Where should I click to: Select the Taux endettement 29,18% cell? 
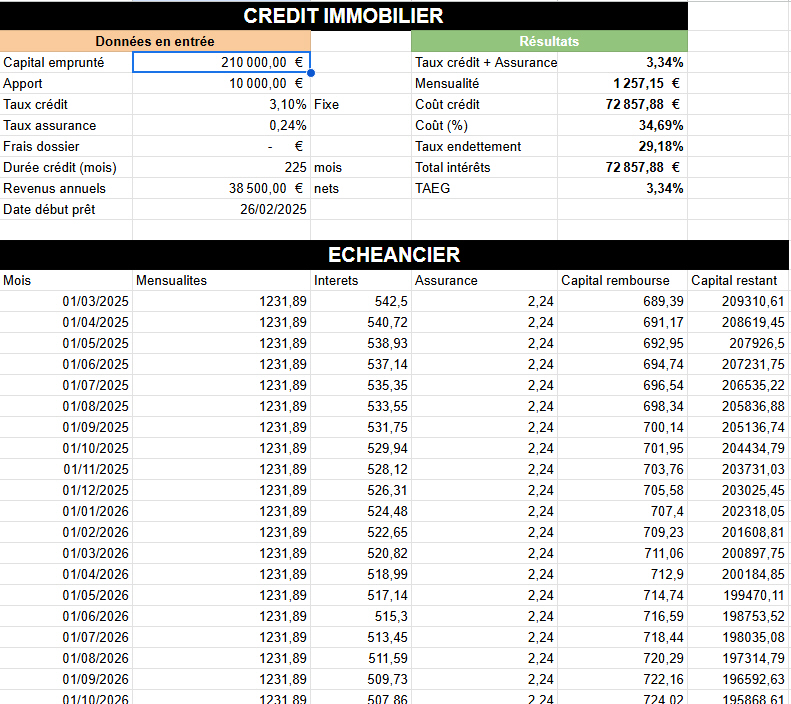tap(623, 146)
